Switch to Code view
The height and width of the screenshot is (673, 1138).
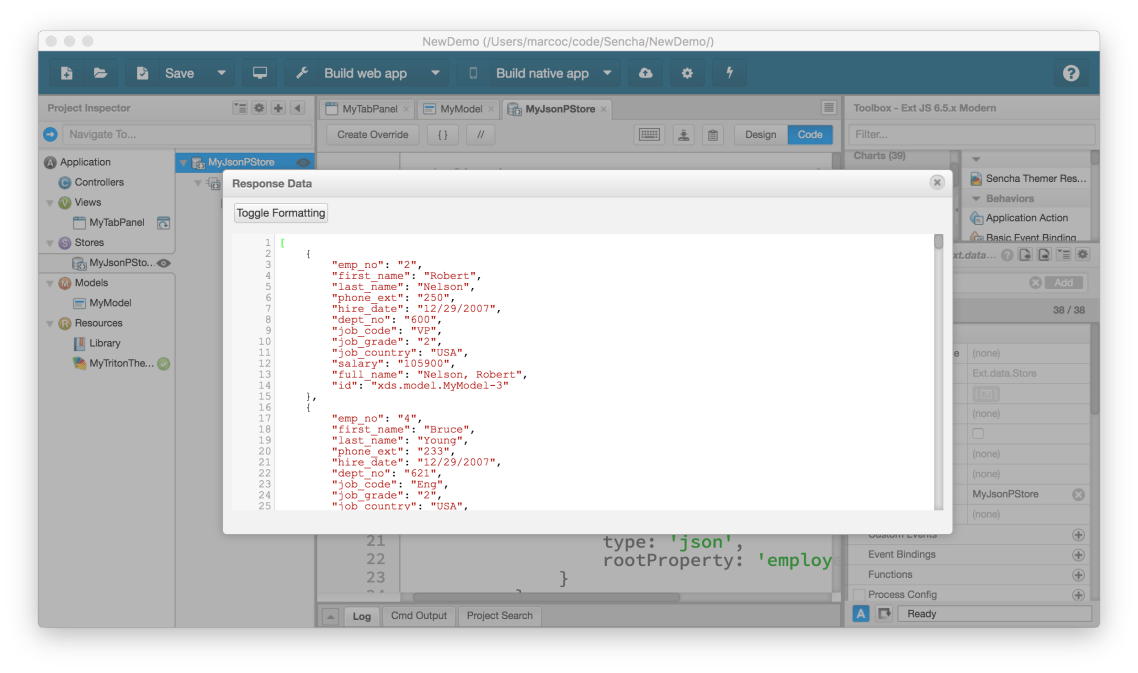810,134
